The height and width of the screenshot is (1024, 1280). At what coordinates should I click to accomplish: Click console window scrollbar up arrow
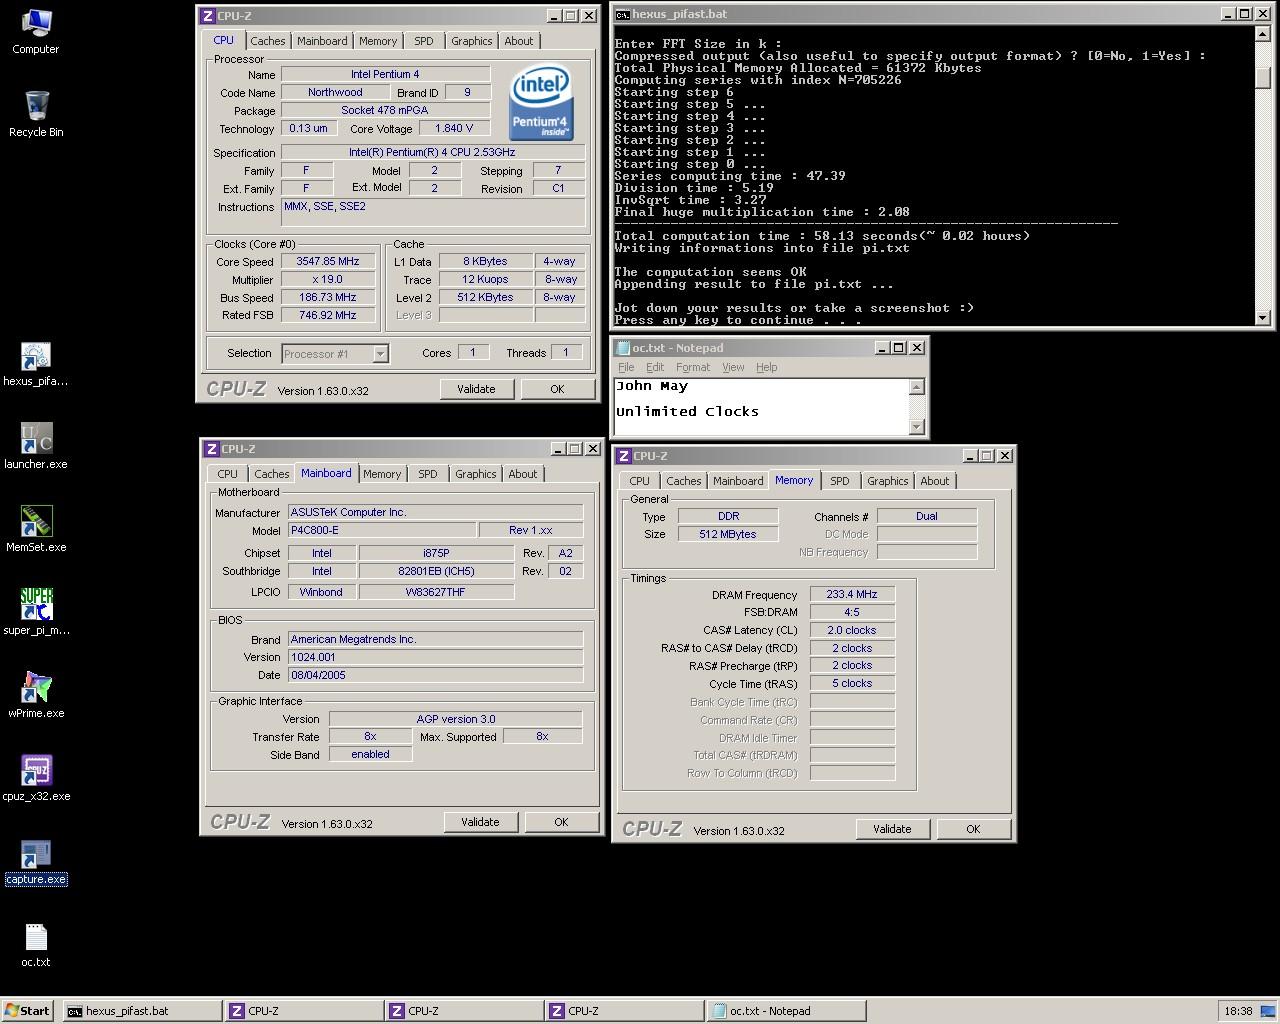pos(1262,35)
